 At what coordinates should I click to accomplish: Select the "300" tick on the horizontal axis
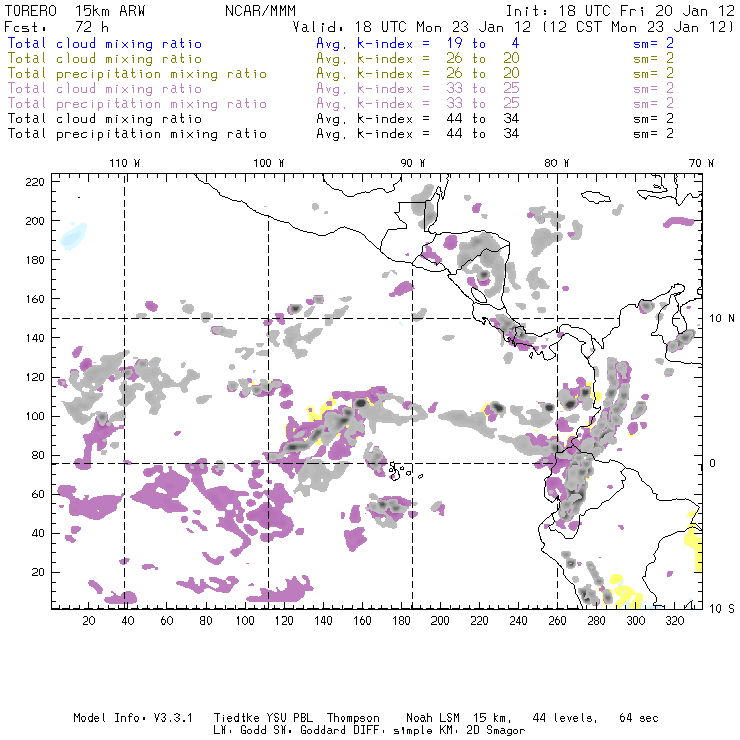[x=636, y=621]
